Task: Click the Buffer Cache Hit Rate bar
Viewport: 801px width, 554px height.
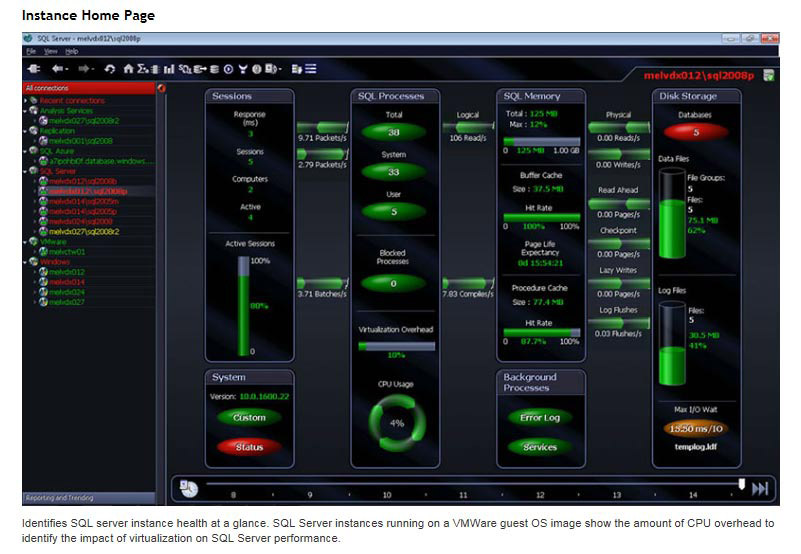Action: coord(541,217)
